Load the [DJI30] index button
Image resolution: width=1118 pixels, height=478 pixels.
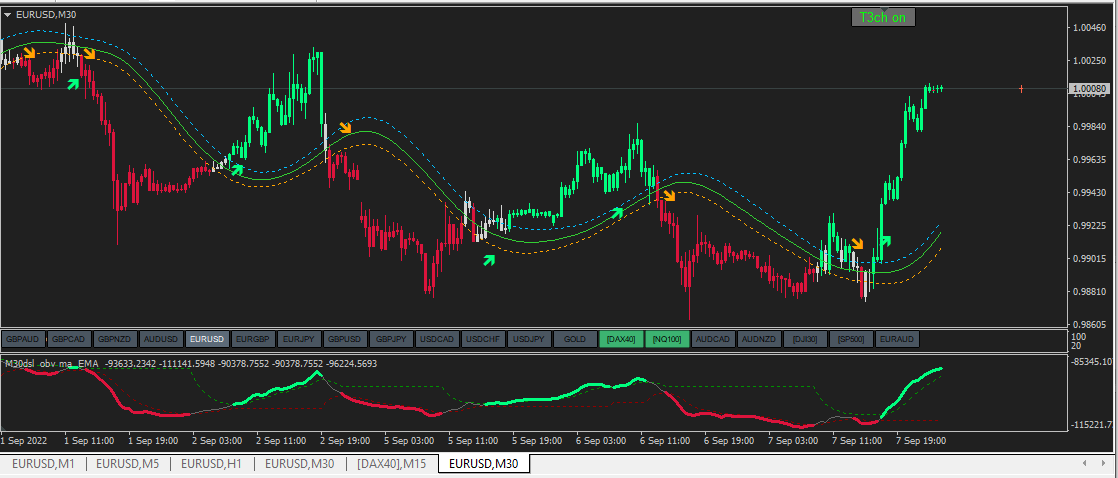pos(805,339)
